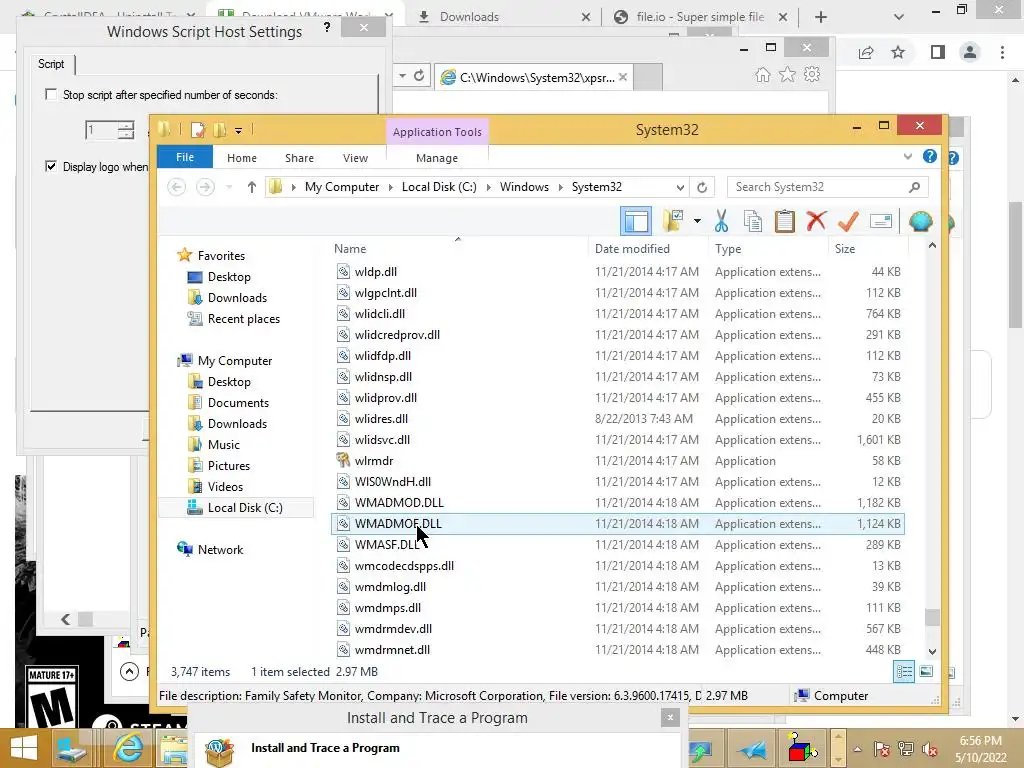Click the folder options icon with checkmark

[673, 221]
